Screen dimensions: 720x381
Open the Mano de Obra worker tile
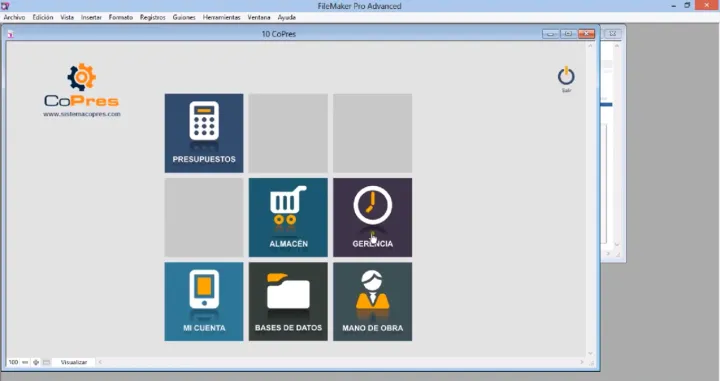point(372,302)
